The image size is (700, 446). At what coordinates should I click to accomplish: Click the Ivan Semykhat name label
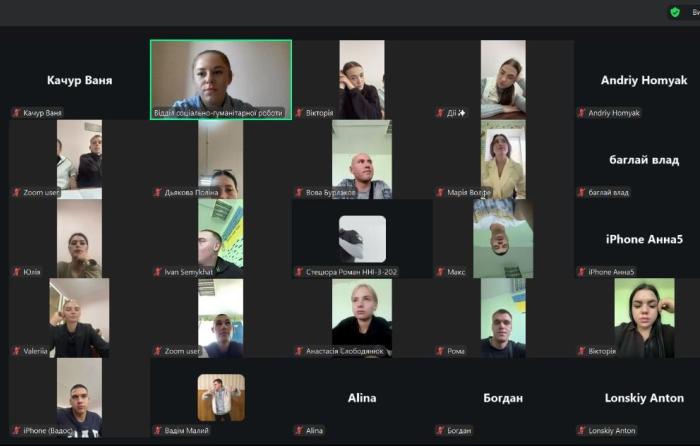[188, 272]
